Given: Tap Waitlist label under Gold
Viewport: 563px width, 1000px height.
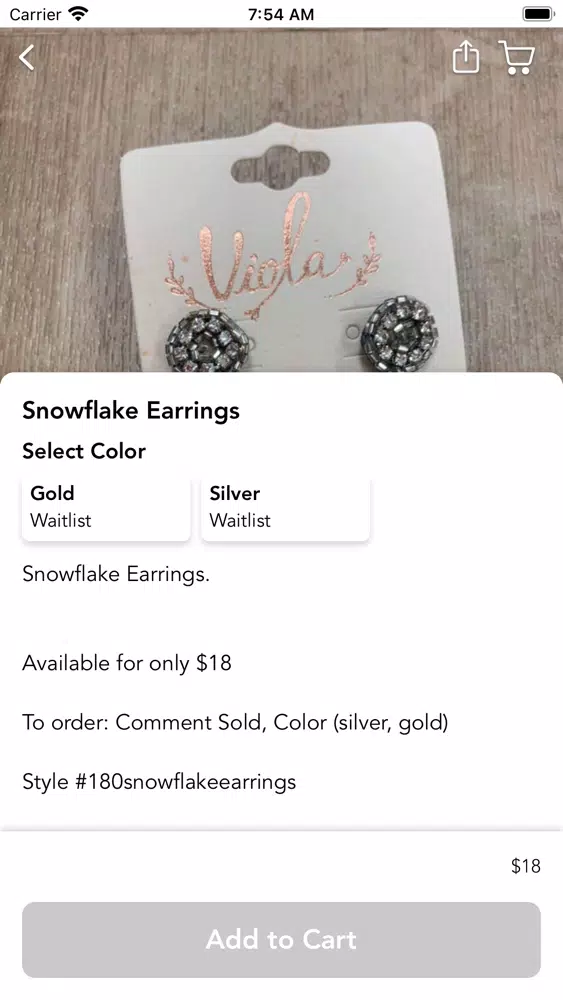Looking at the screenshot, I should pyautogui.click(x=61, y=520).
